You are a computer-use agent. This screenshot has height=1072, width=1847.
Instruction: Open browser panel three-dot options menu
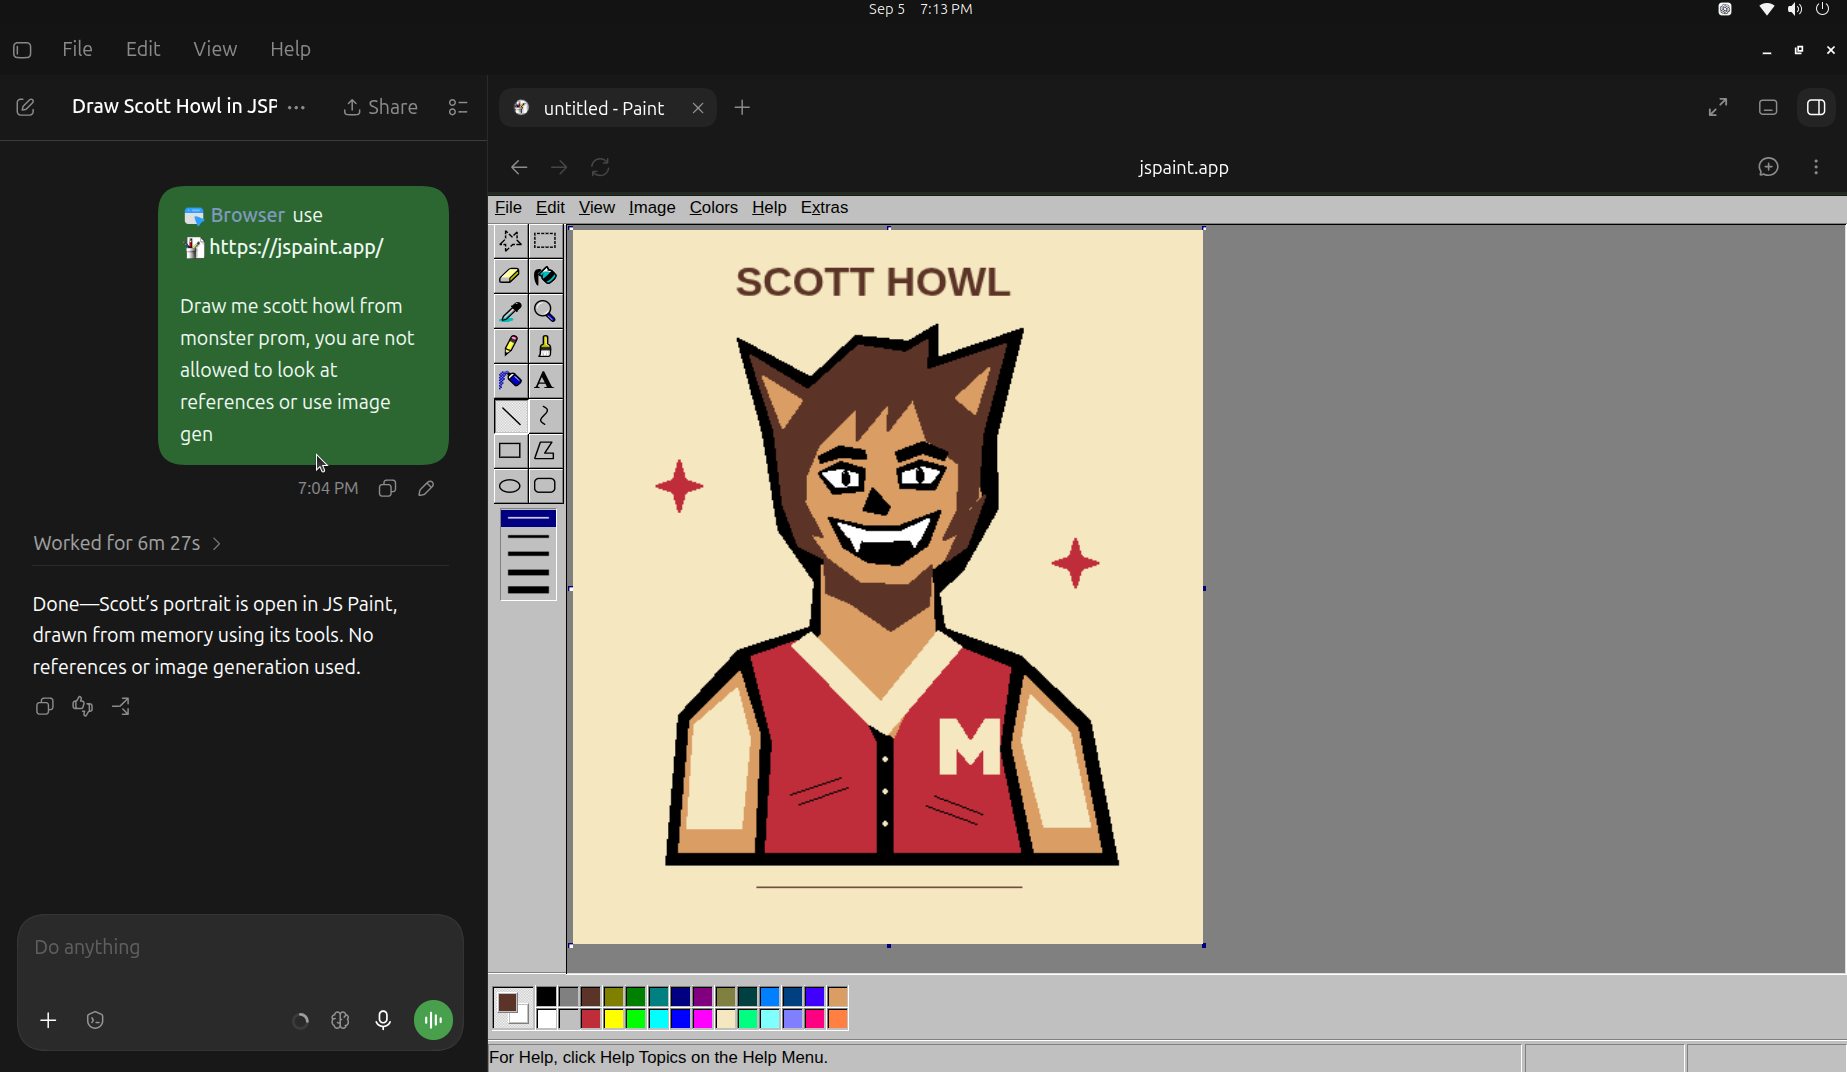coord(1816,167)
